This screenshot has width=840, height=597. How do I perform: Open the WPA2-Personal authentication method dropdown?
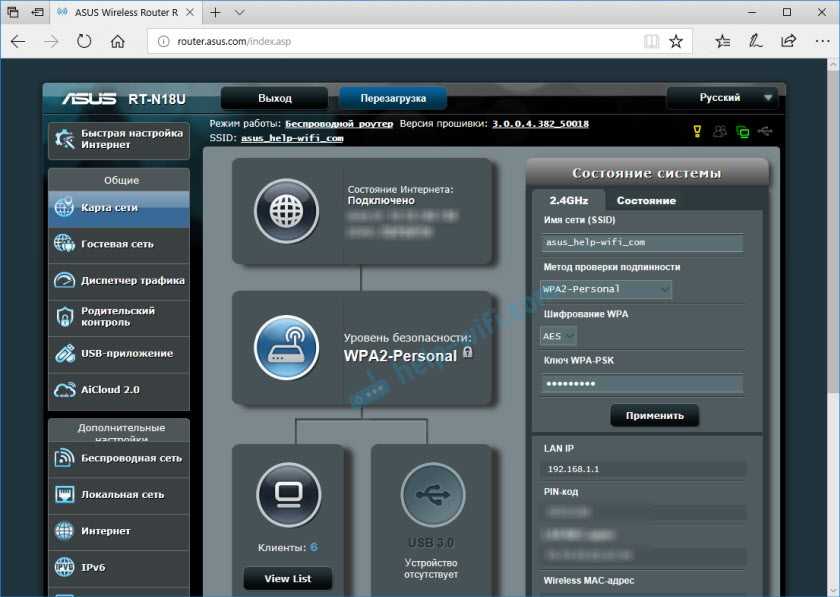(606, 289)
